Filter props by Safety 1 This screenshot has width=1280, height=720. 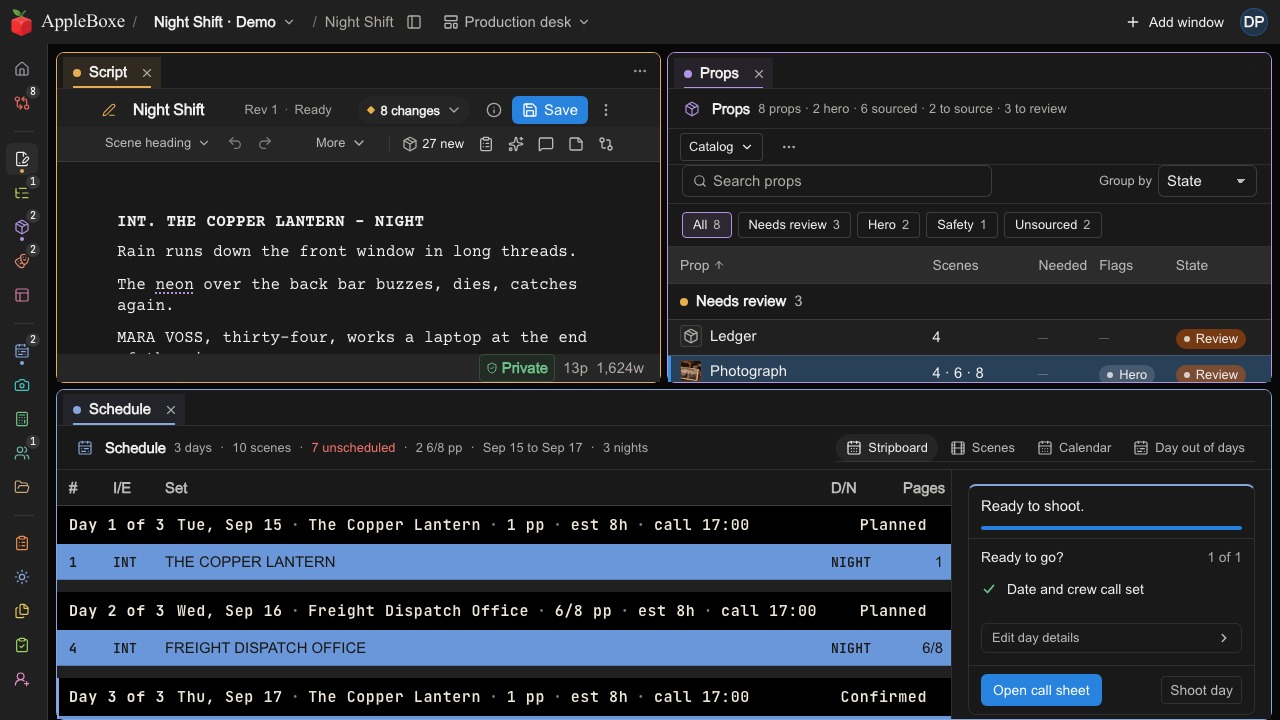[961, 224]
